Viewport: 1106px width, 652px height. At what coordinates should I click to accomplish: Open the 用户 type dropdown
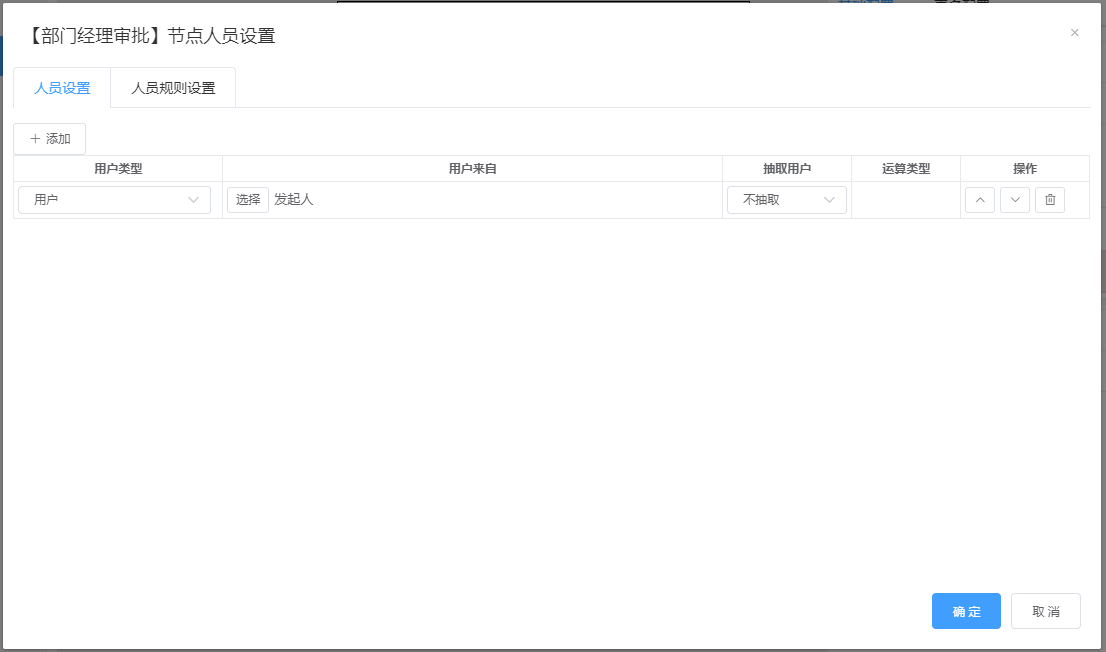pos(114,200)
